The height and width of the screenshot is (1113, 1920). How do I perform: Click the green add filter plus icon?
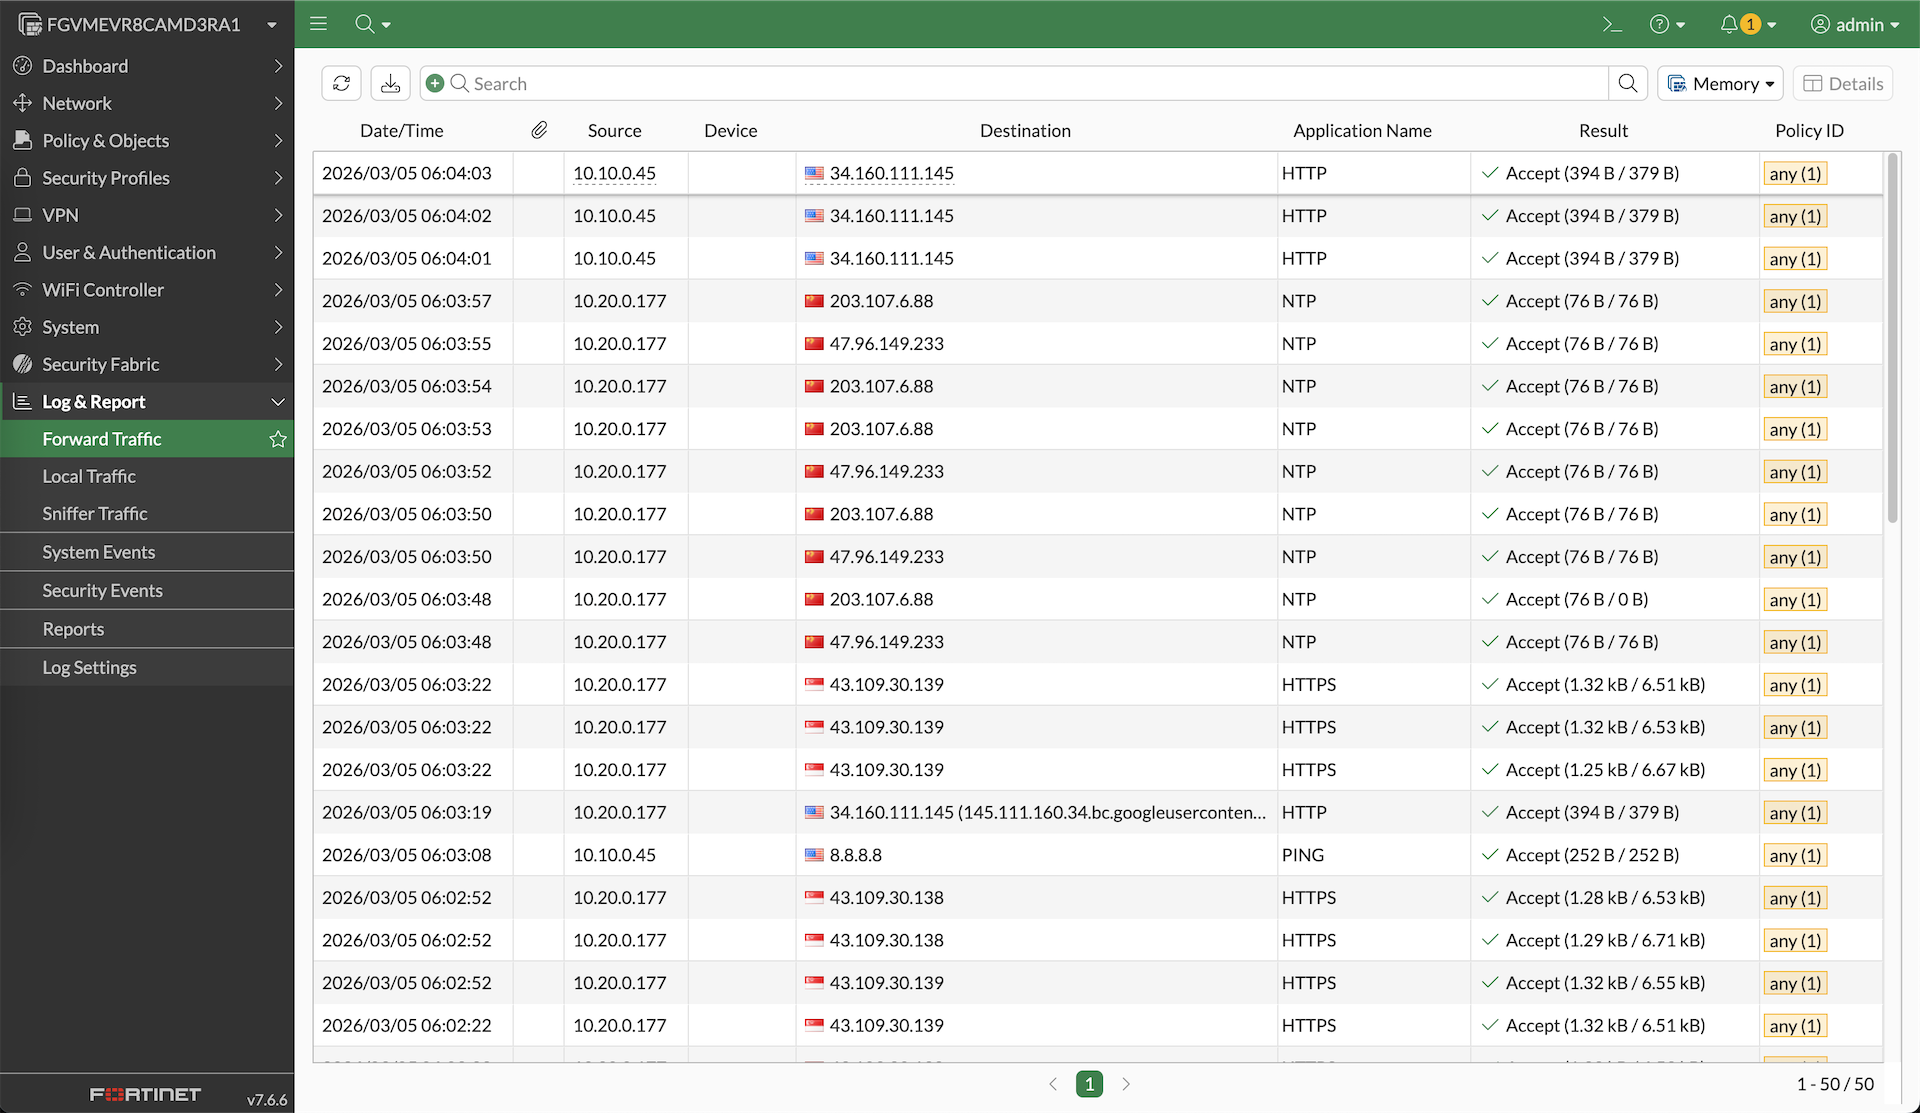pos(435,84)
